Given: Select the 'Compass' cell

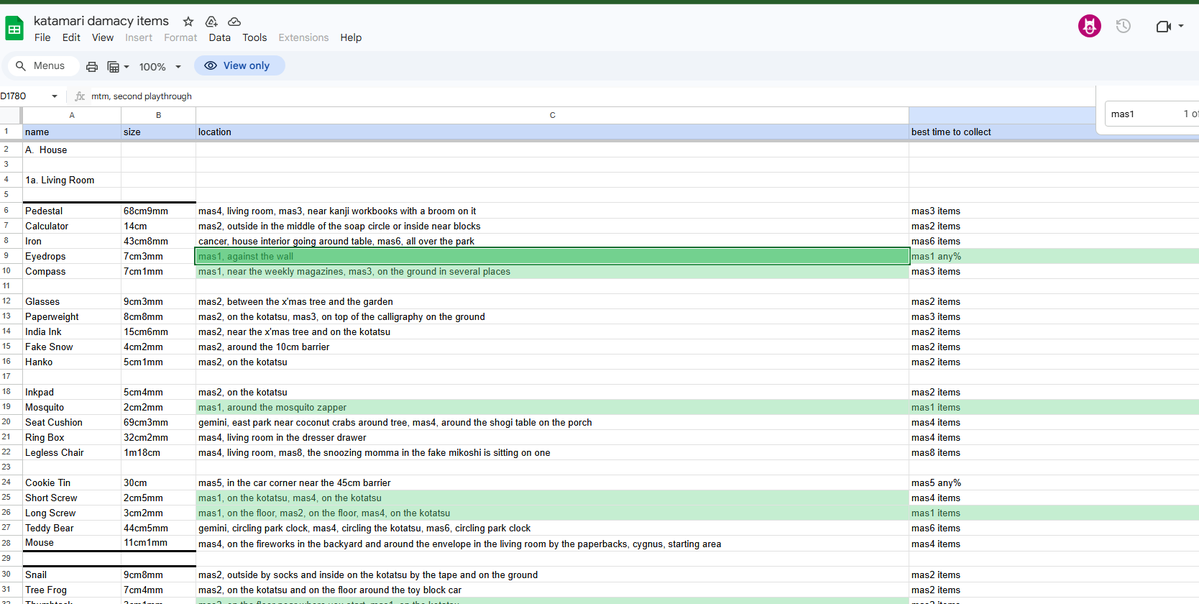Looking at the screenshot, I should pos(72,271).
